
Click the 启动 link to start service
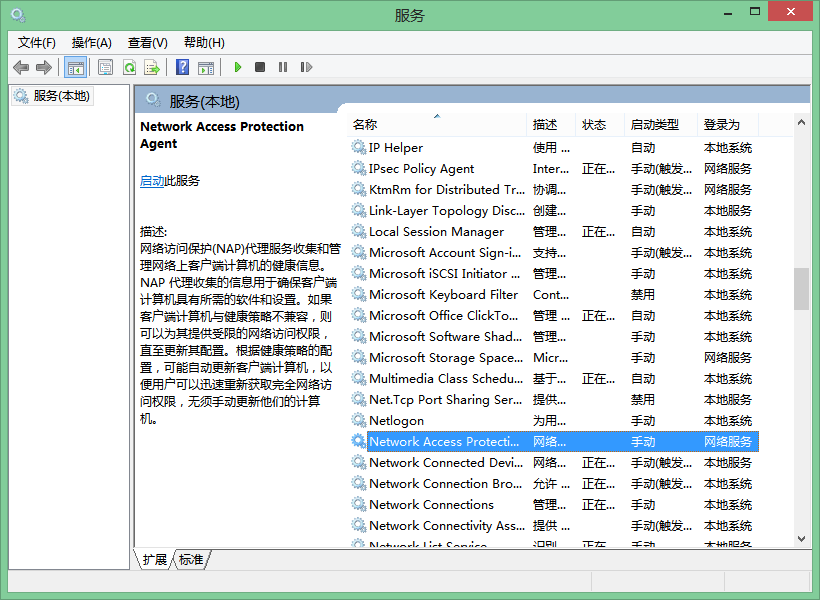click(x=152, y=181)
